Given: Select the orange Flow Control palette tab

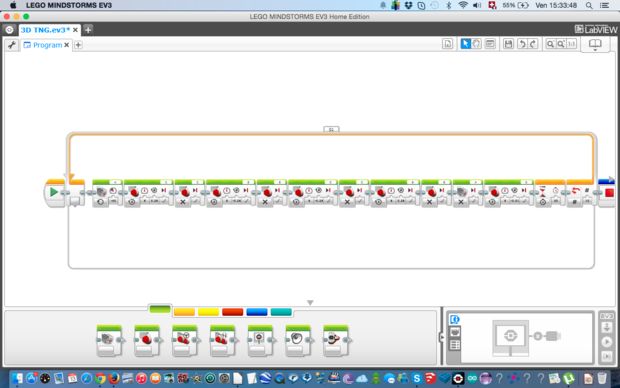Looking at the screenshot, I should pos(184,312).
